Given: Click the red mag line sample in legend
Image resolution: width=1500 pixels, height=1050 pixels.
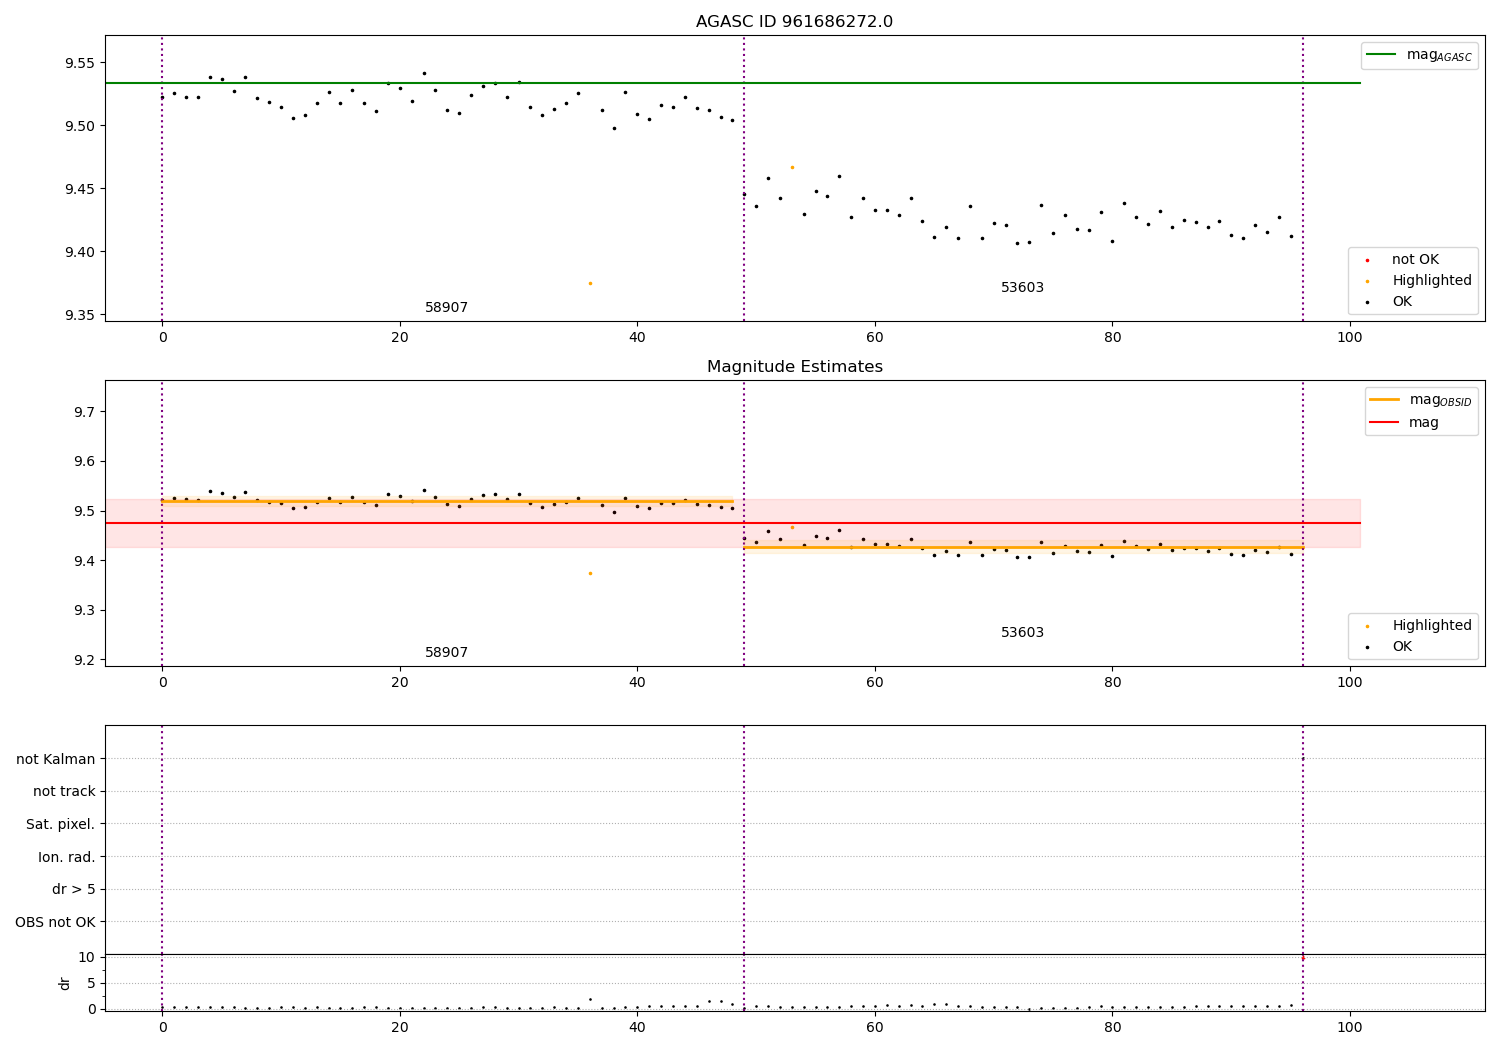Looking at the screenshot, I should [x=1384, y=423].
